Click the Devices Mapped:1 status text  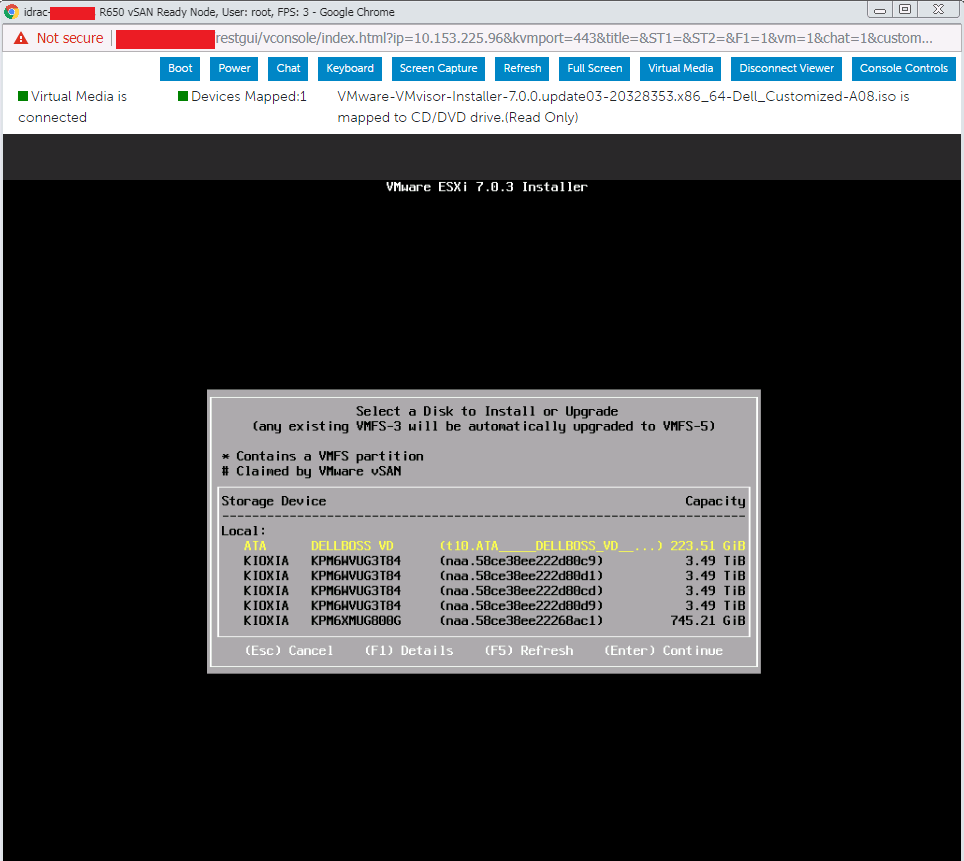click(x=248, y=97)
